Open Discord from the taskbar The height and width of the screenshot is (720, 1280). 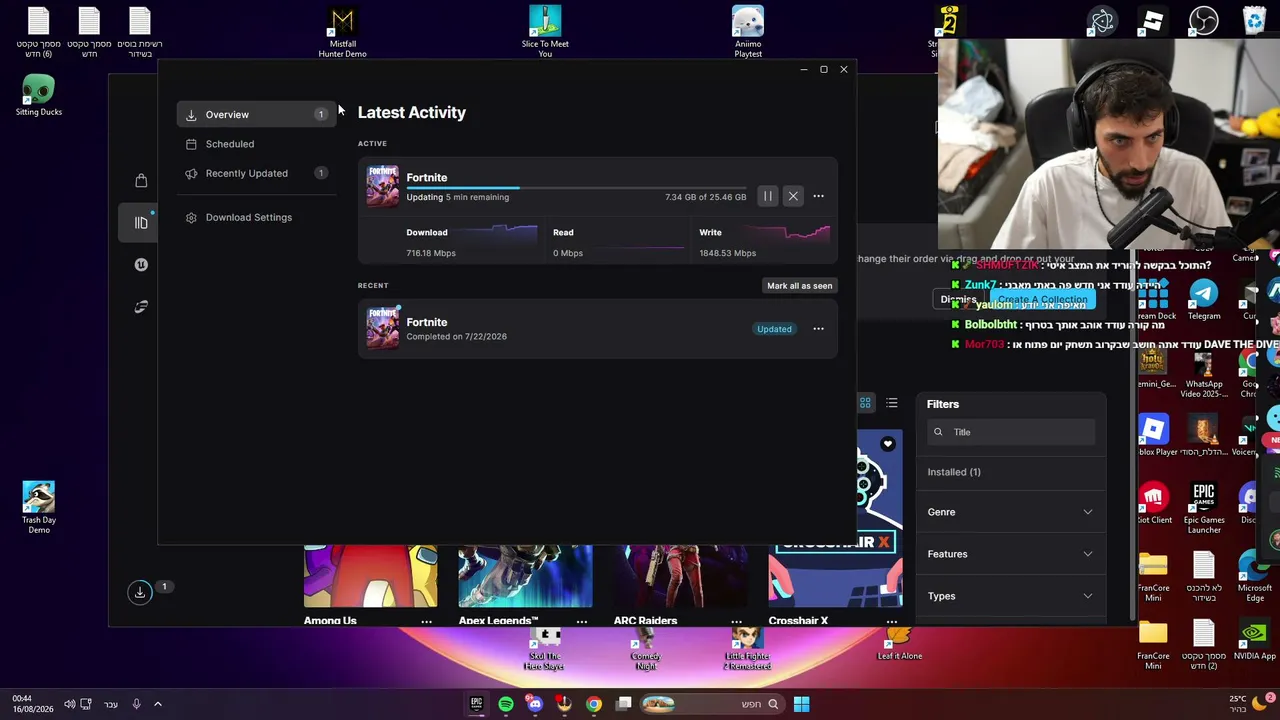[535, 704]
